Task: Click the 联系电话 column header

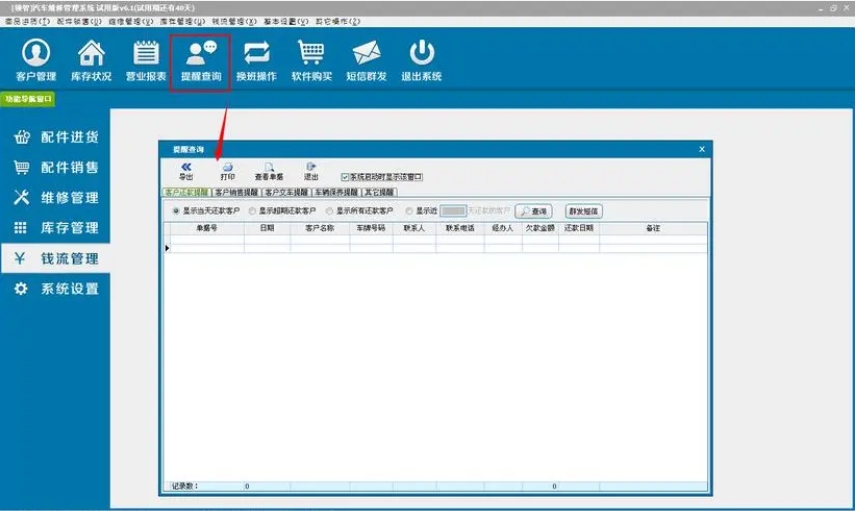Action: point(460,228)
